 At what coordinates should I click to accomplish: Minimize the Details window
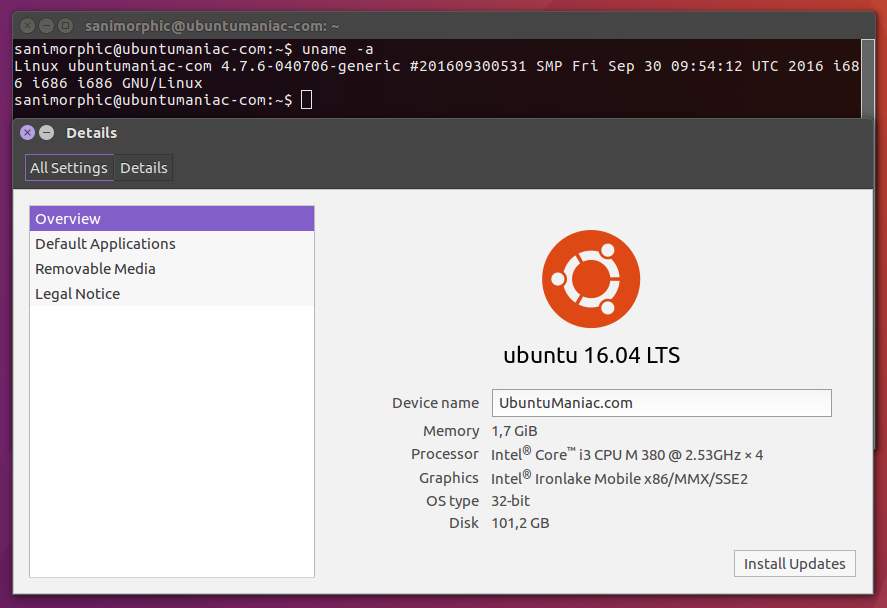(47, 133)
